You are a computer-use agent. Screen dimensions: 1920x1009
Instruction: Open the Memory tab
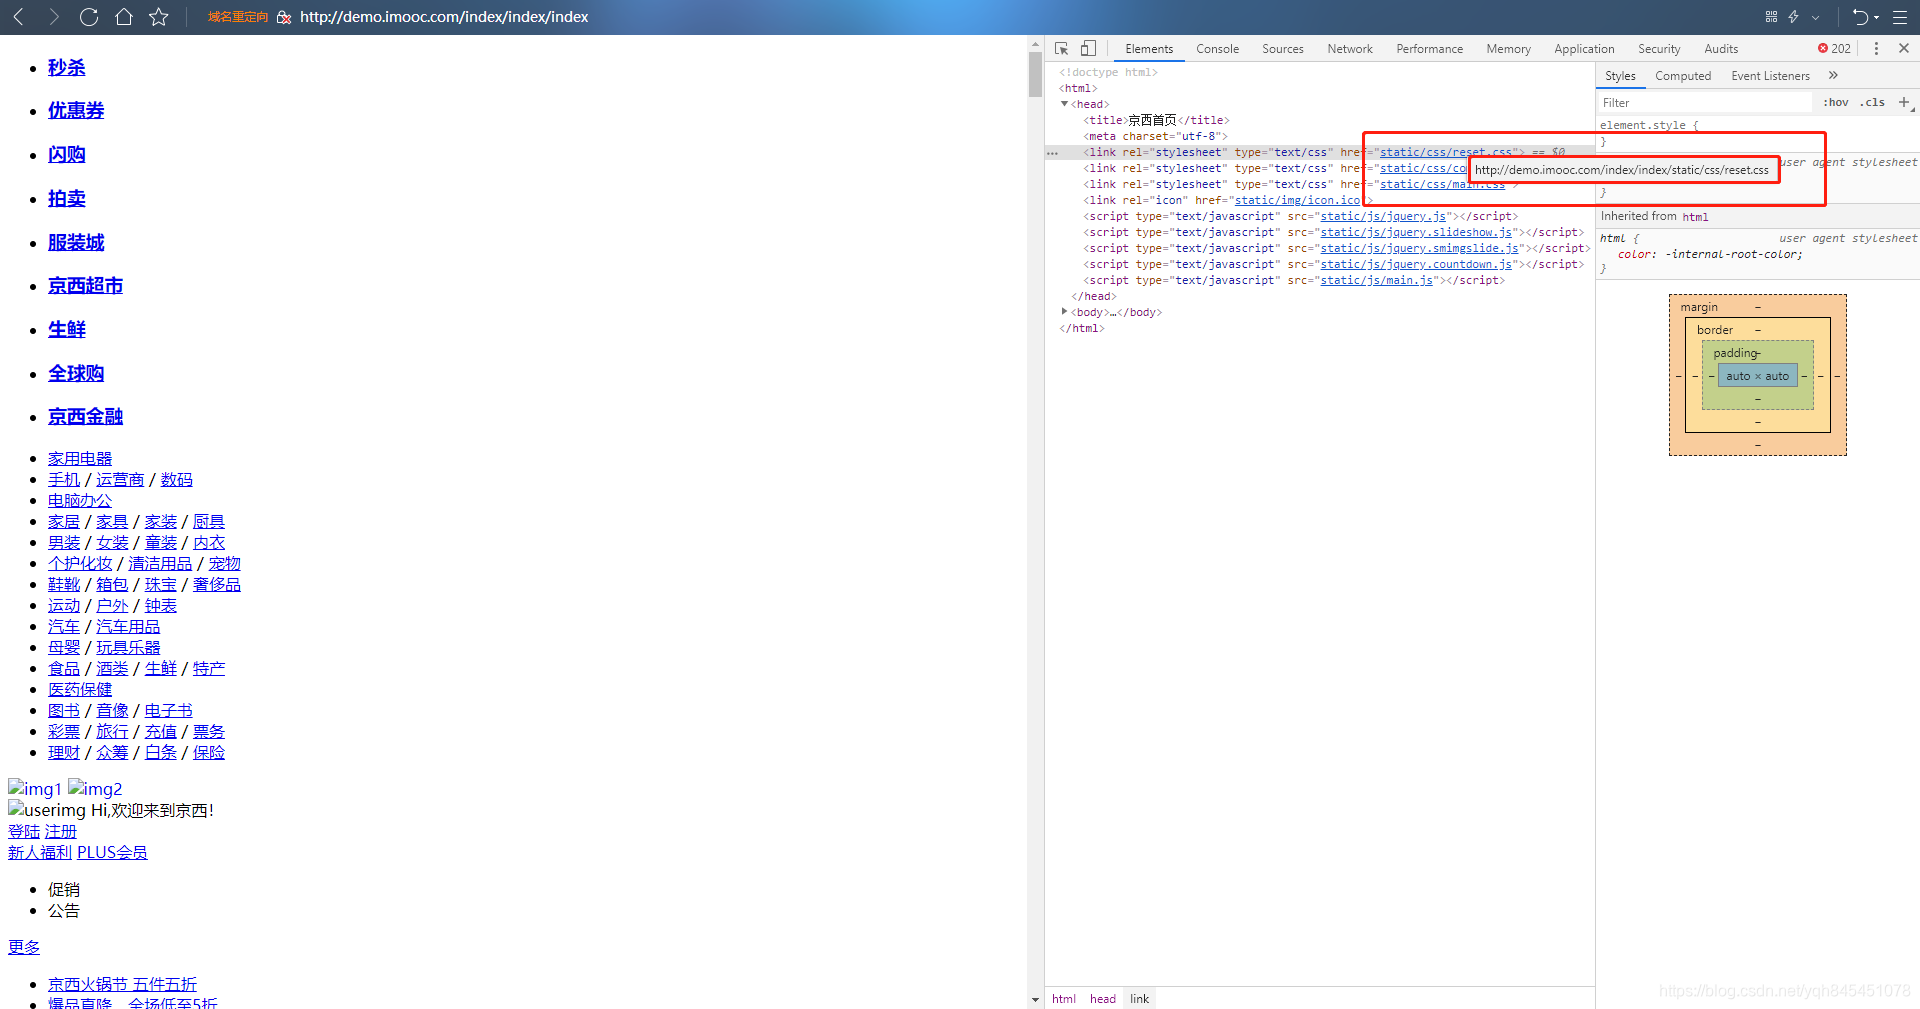coord(1508,48)
